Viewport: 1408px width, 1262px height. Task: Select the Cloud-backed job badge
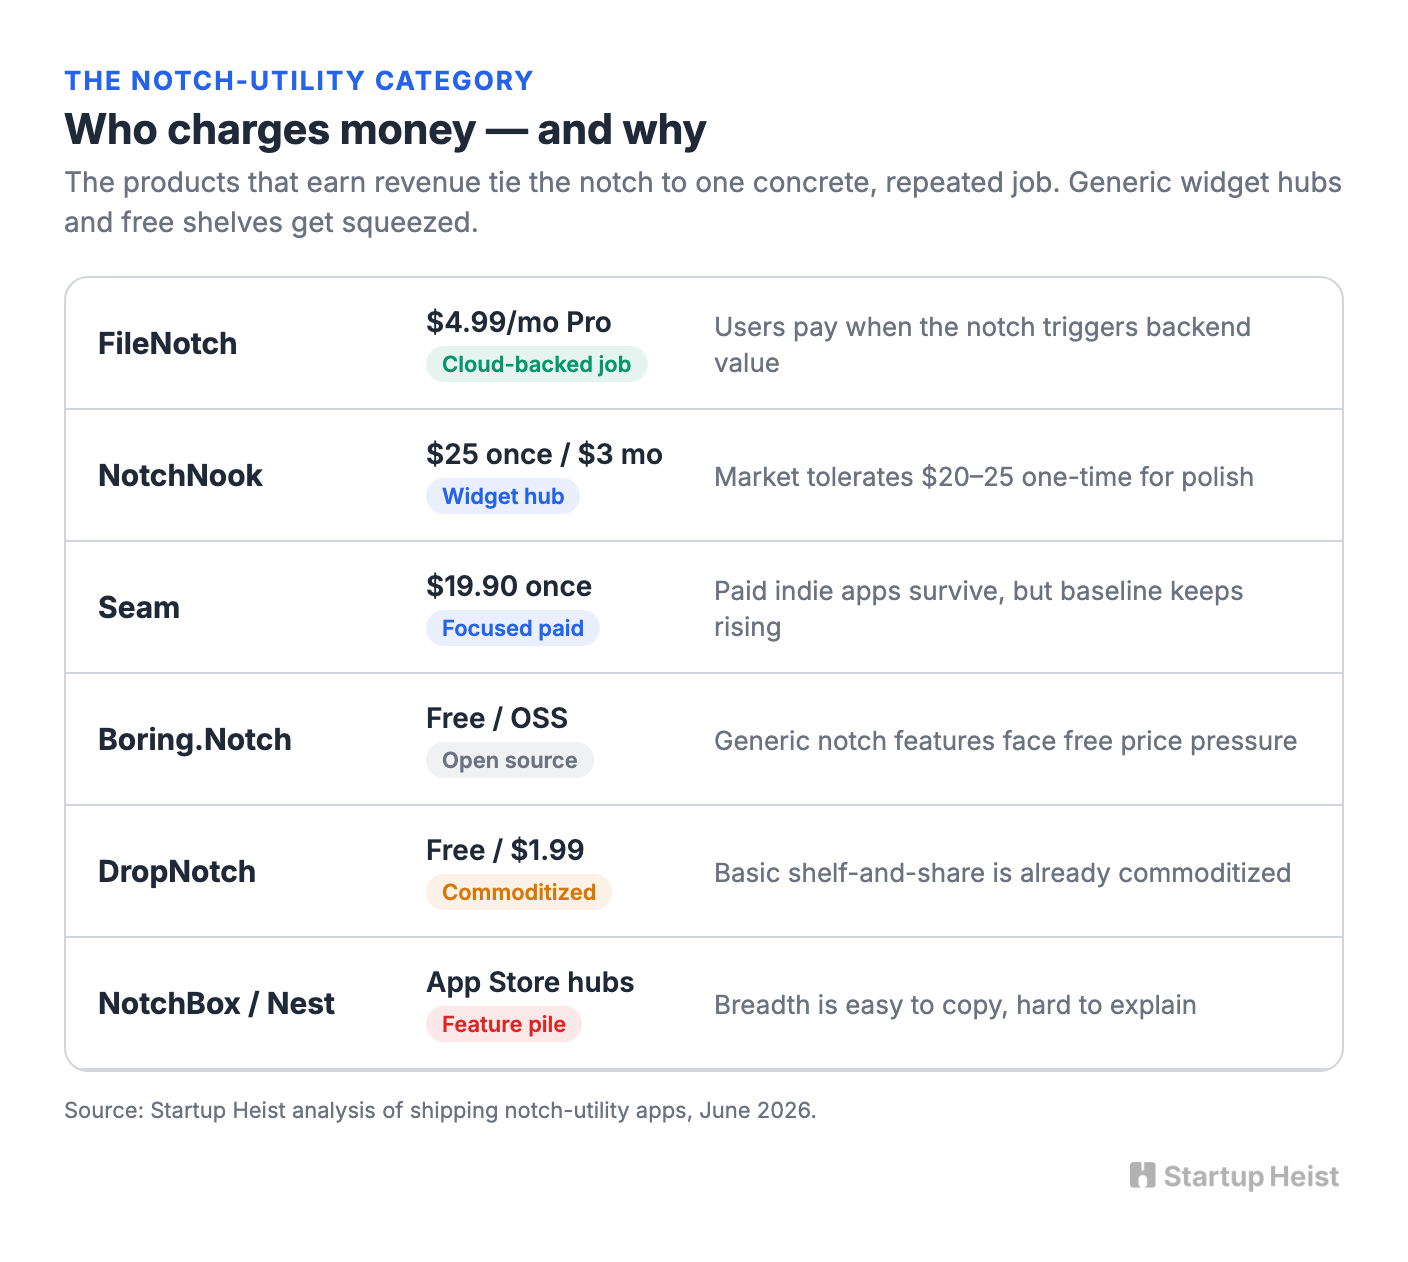[537, 364]
